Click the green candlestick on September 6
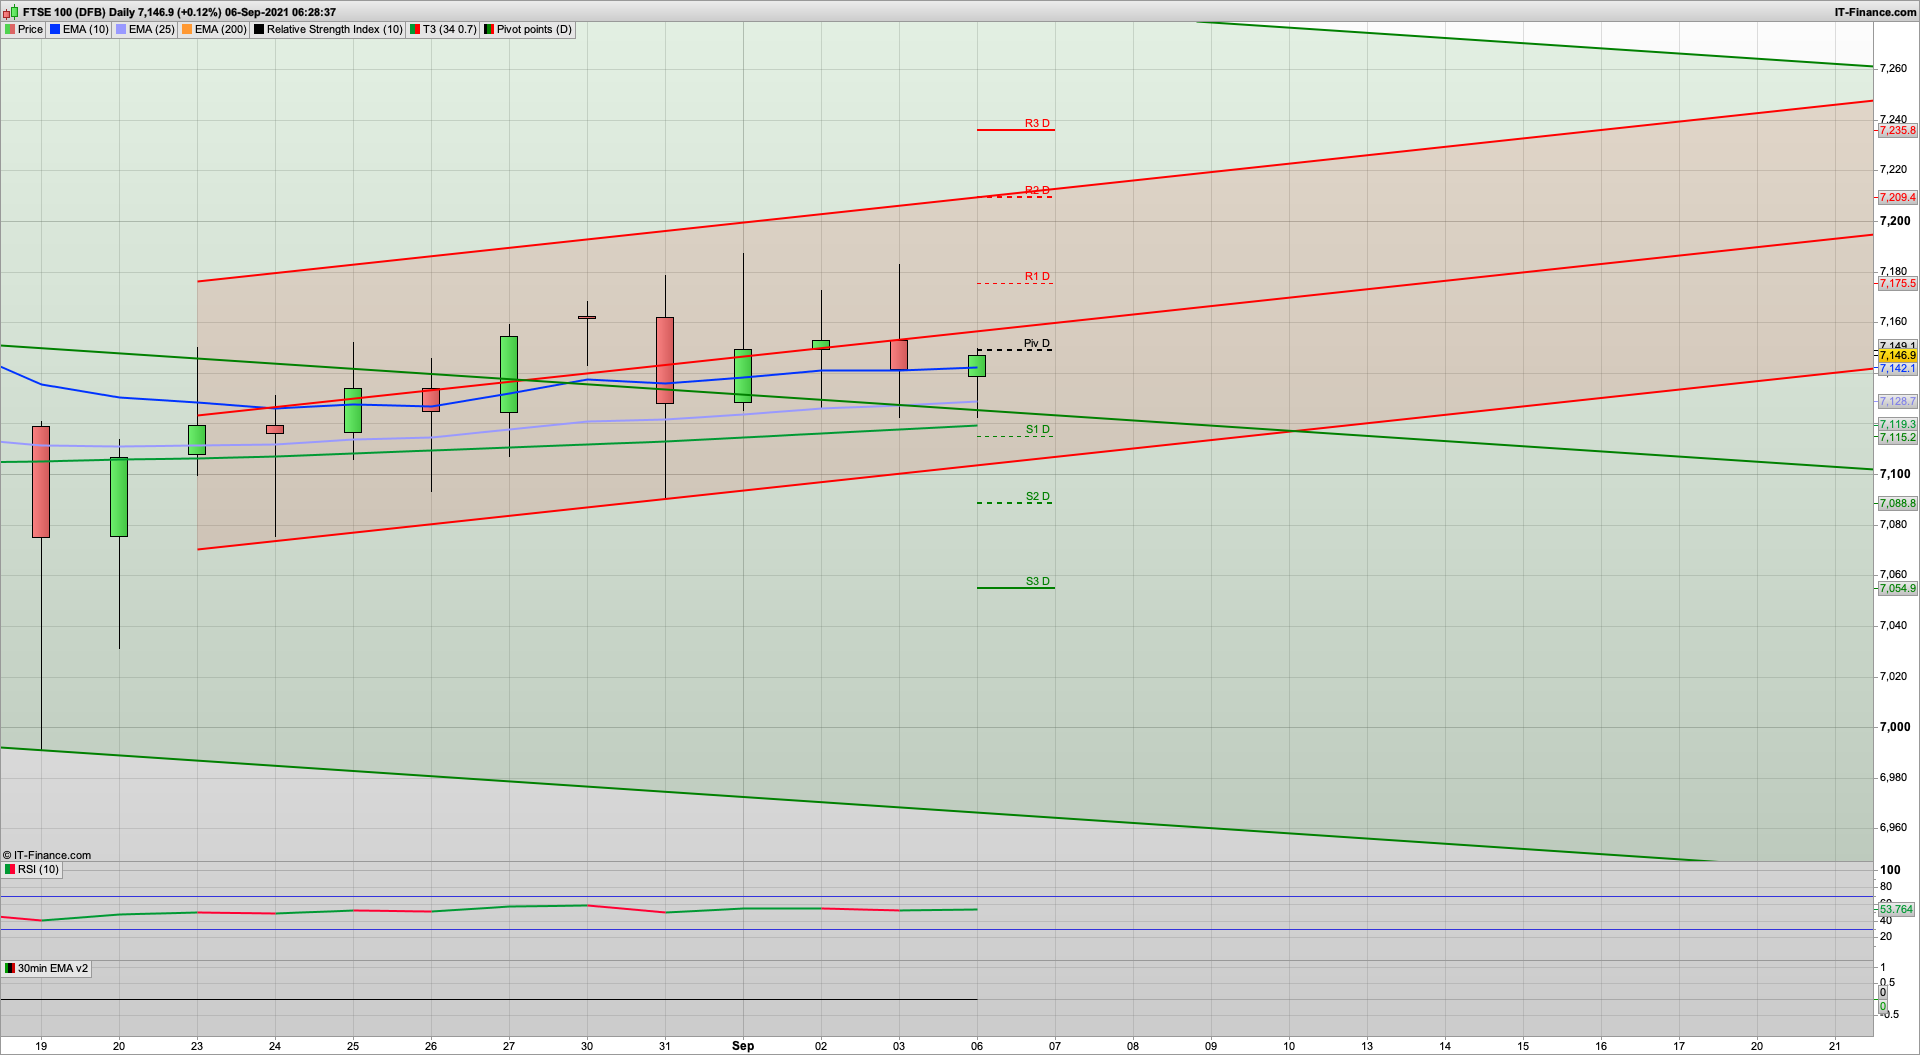The height and width of the screenshot is (1055, 1920). (x=977, y=366)
